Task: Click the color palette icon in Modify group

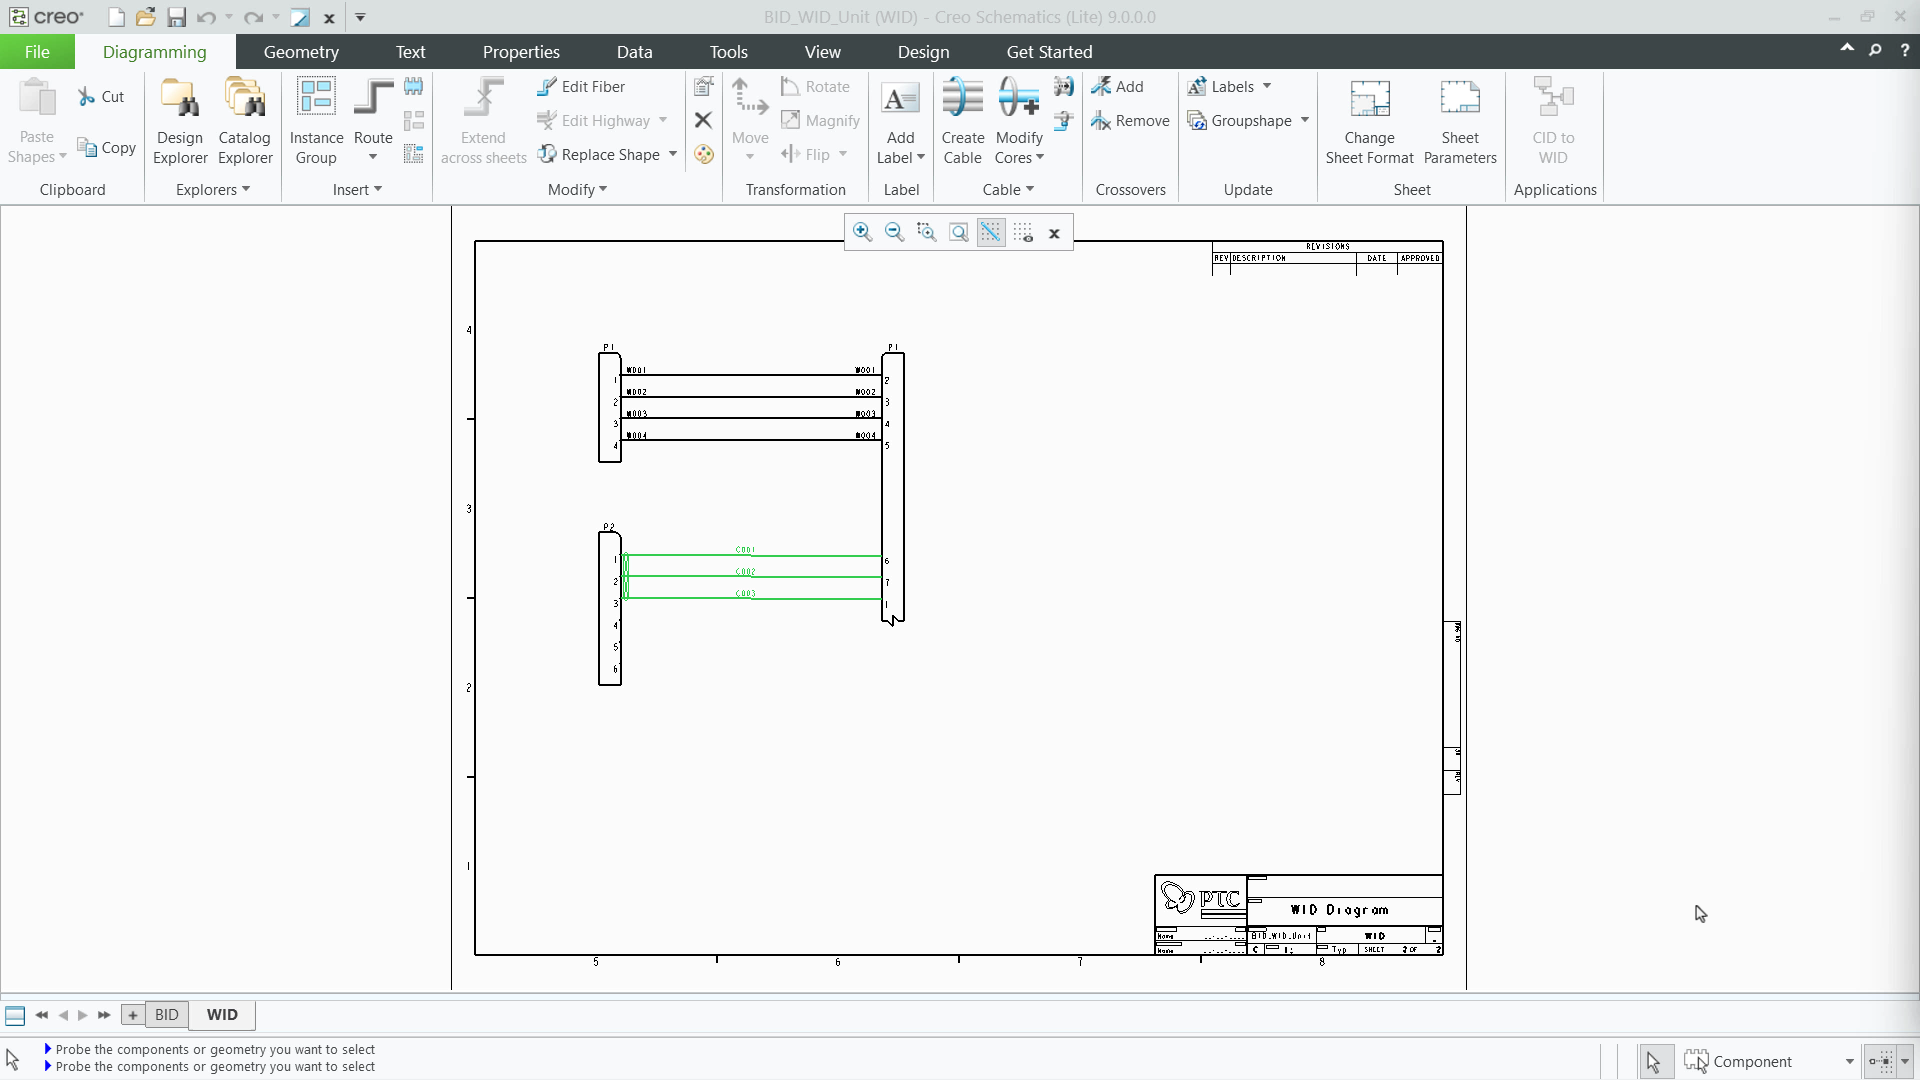Action: pos(704,154)
